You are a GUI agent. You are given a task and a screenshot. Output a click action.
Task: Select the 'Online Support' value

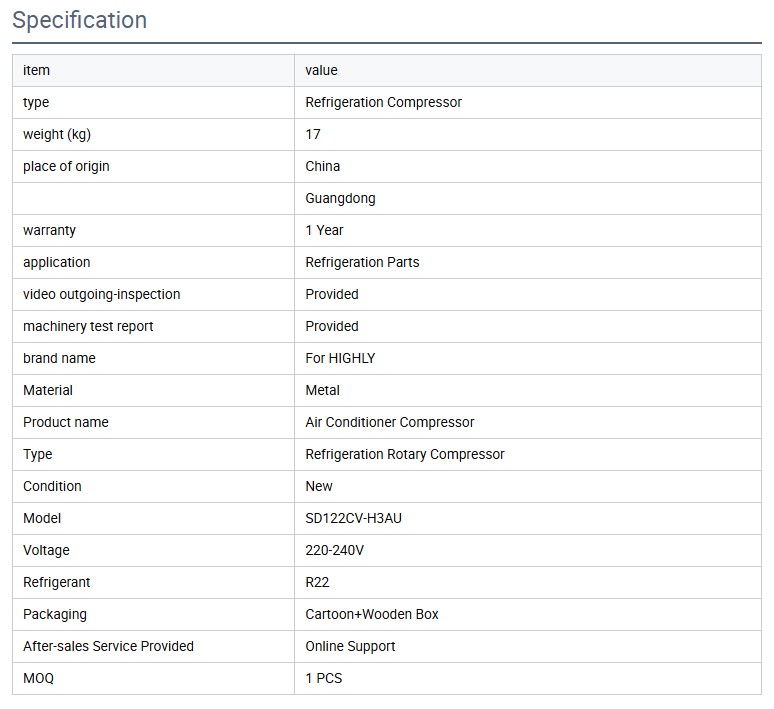350,646
